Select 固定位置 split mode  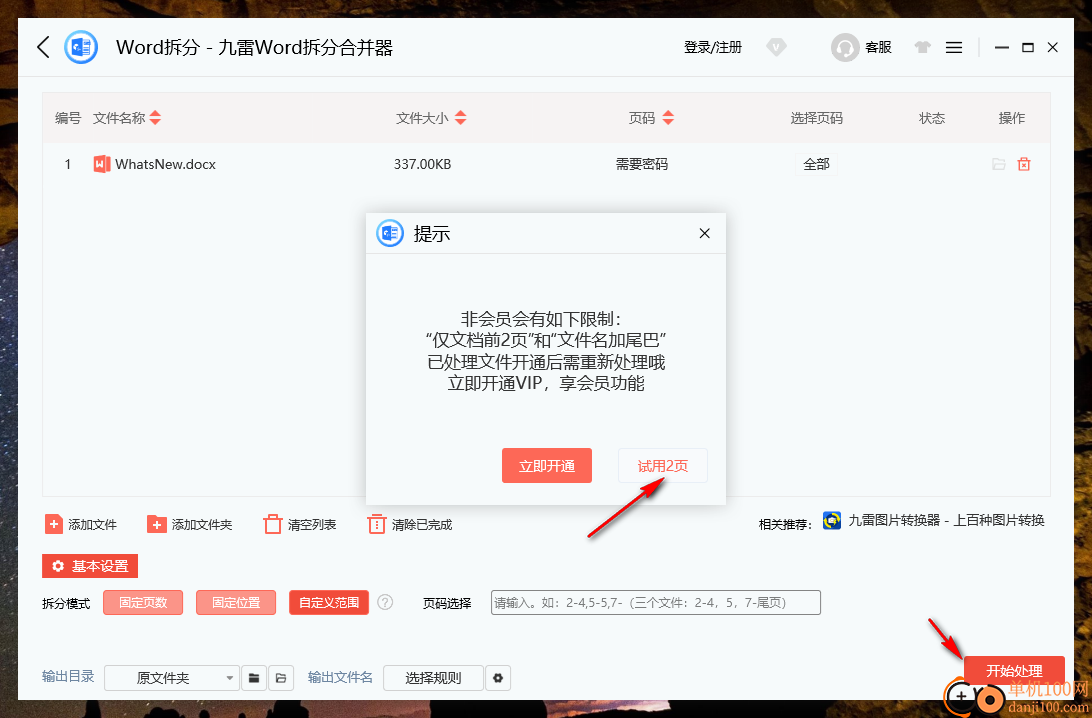[x=236, y=602]
